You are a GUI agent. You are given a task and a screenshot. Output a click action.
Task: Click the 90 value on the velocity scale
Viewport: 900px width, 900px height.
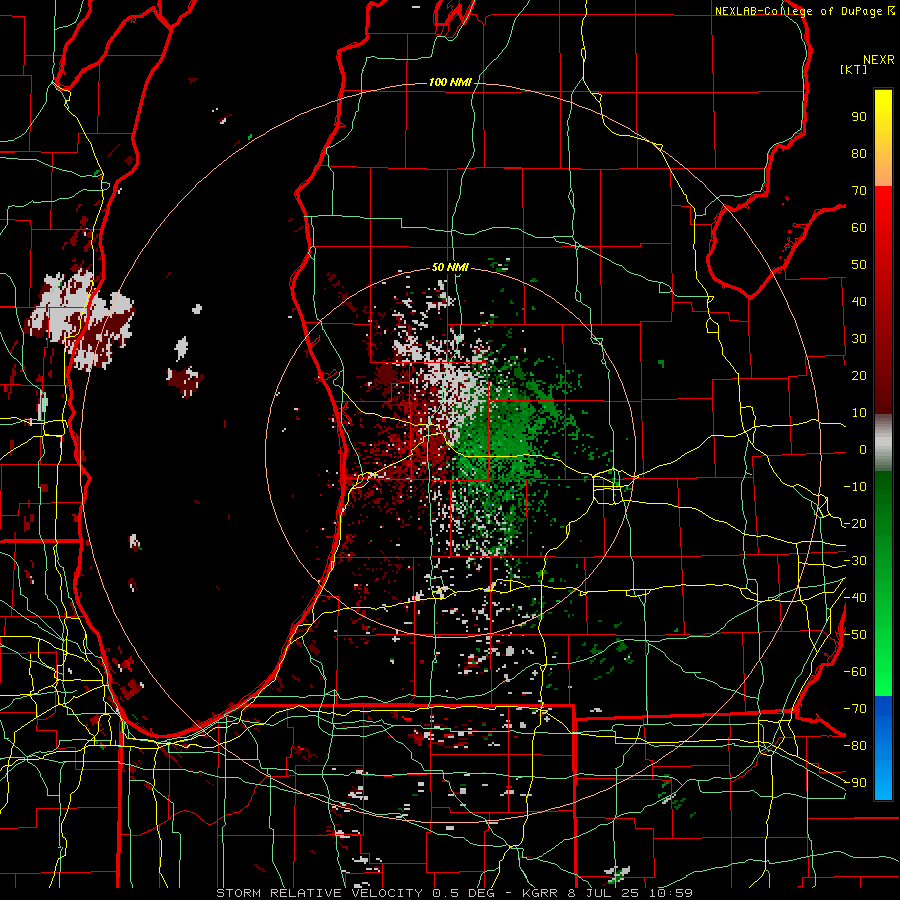859,117
